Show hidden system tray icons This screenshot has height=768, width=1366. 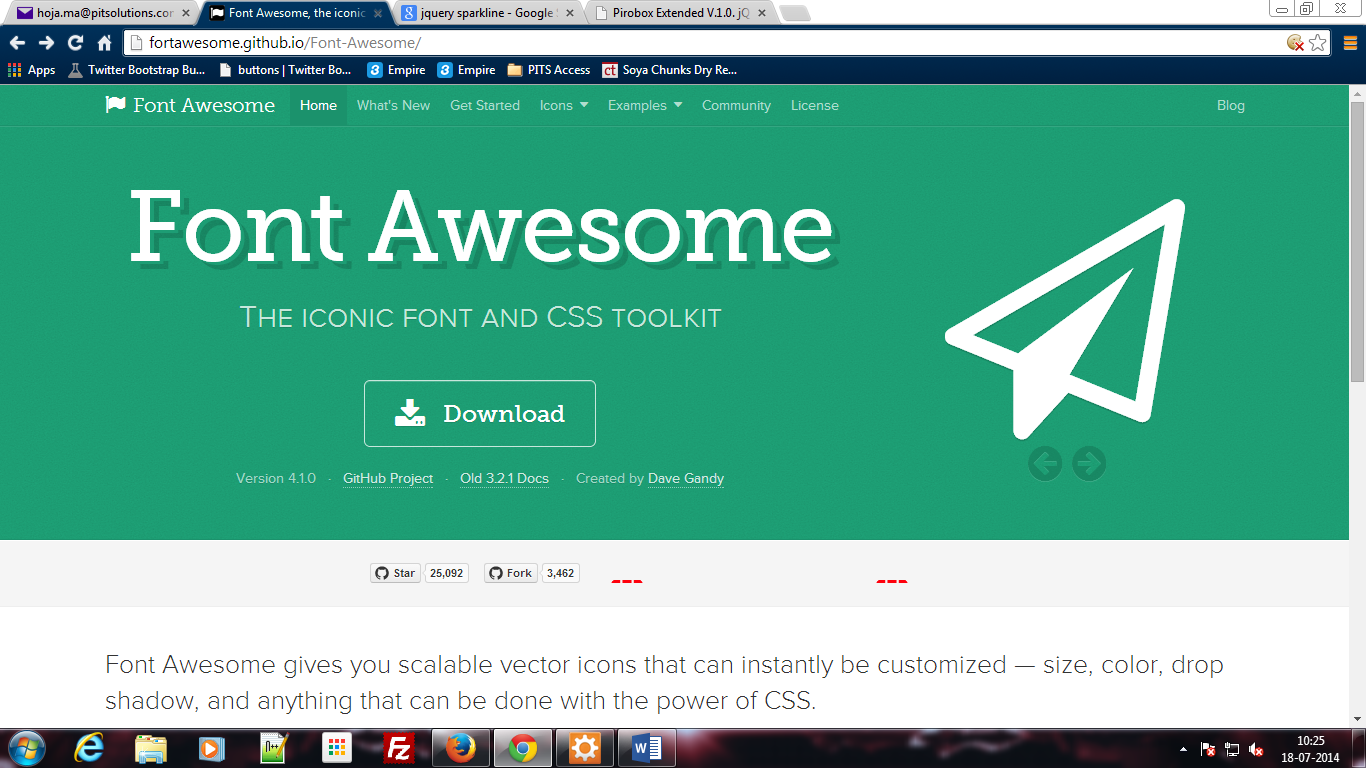1184,749
